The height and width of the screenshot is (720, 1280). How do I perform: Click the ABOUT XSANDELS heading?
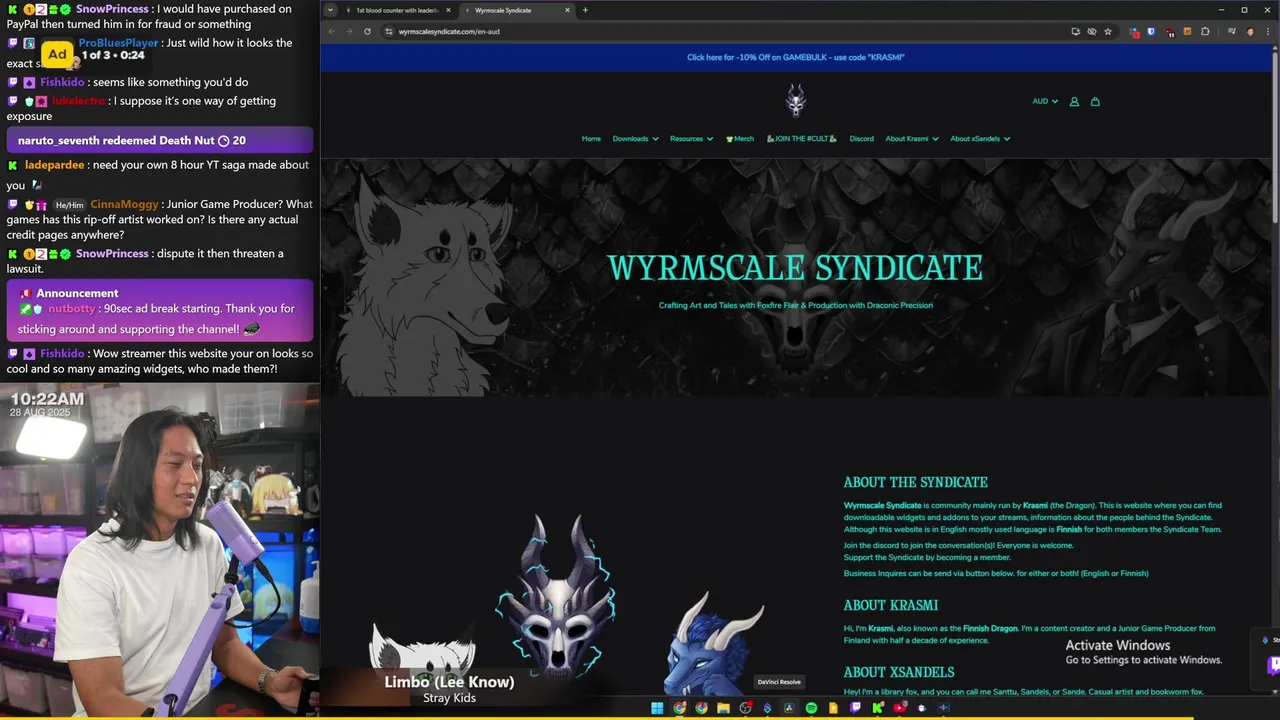pyautogui.click(x=898, y=672)
